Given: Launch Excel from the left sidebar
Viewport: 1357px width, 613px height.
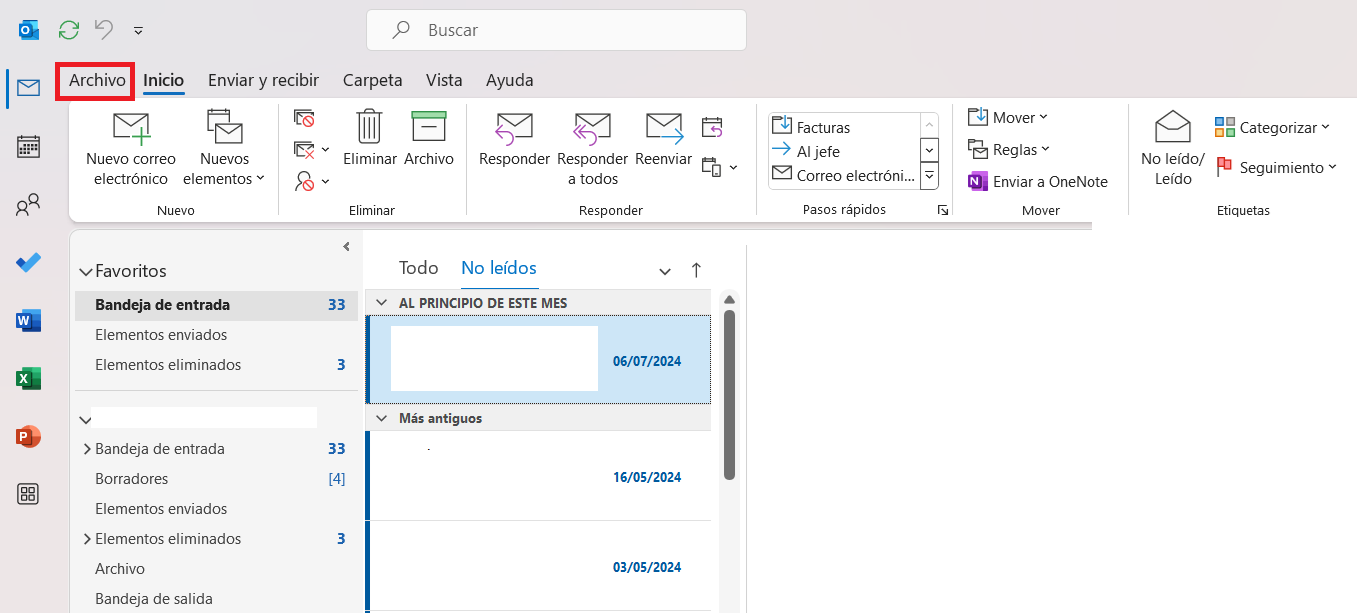Looking at the screenshot, I should click(x=28, y=378).
